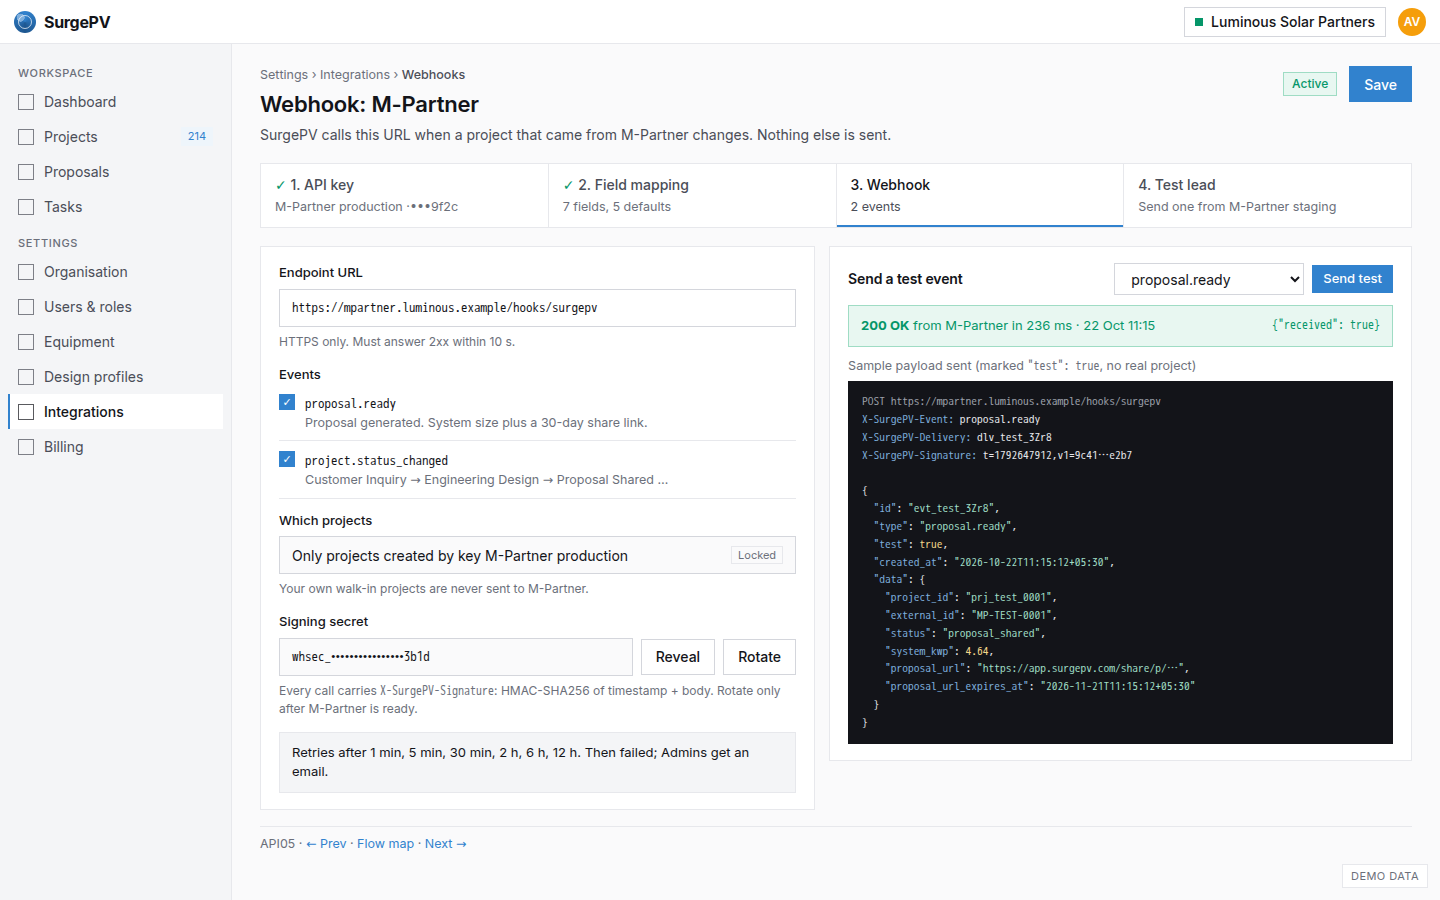The image size is (1440, 900).
Task: Go to the 1. API key step
Action: [404, 195]
